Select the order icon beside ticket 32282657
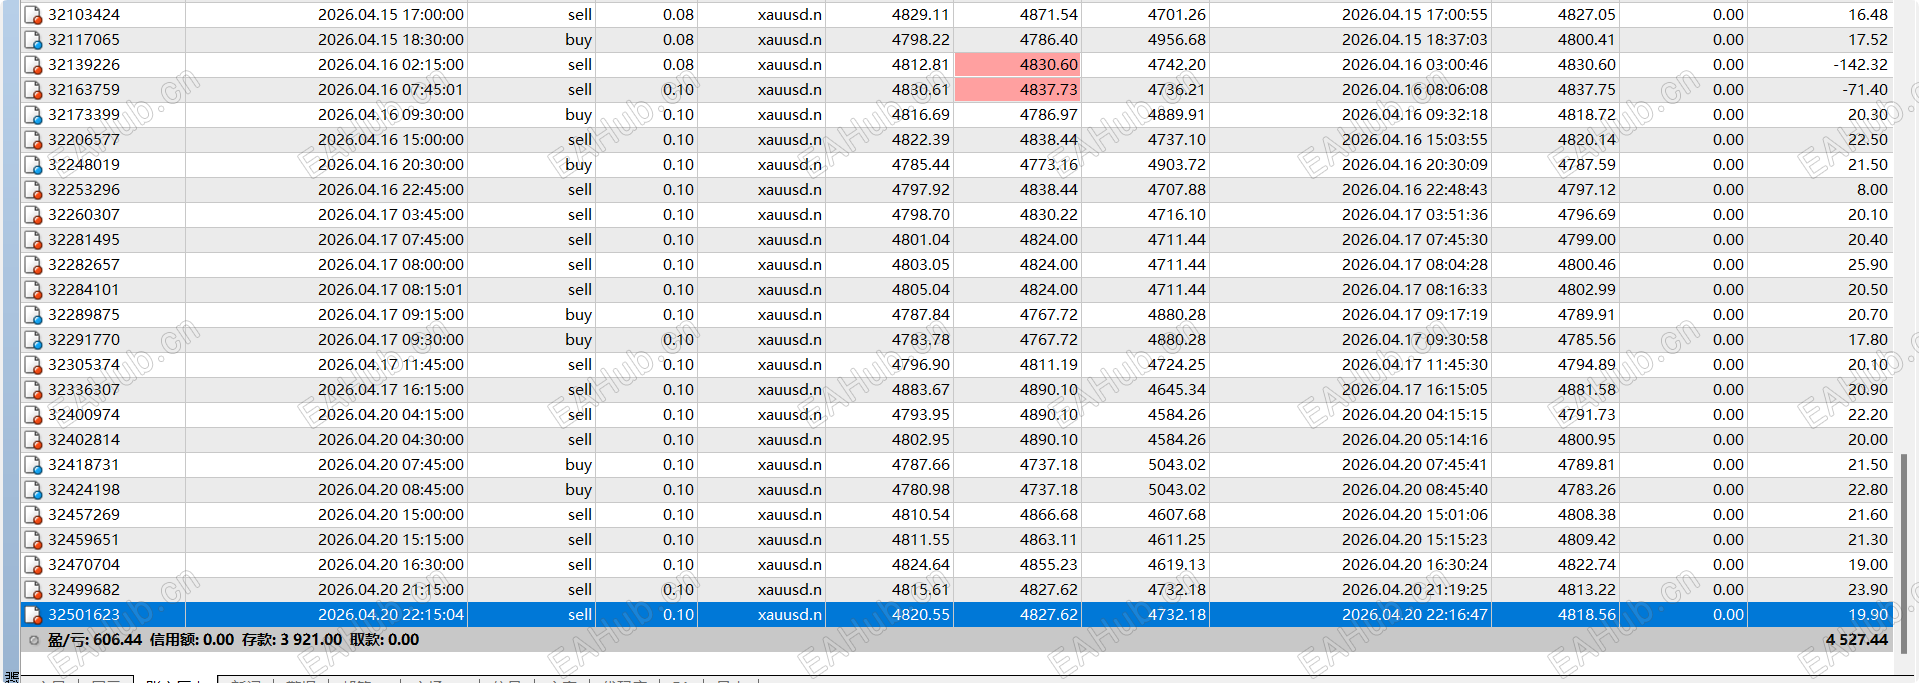 click(33, 265)
